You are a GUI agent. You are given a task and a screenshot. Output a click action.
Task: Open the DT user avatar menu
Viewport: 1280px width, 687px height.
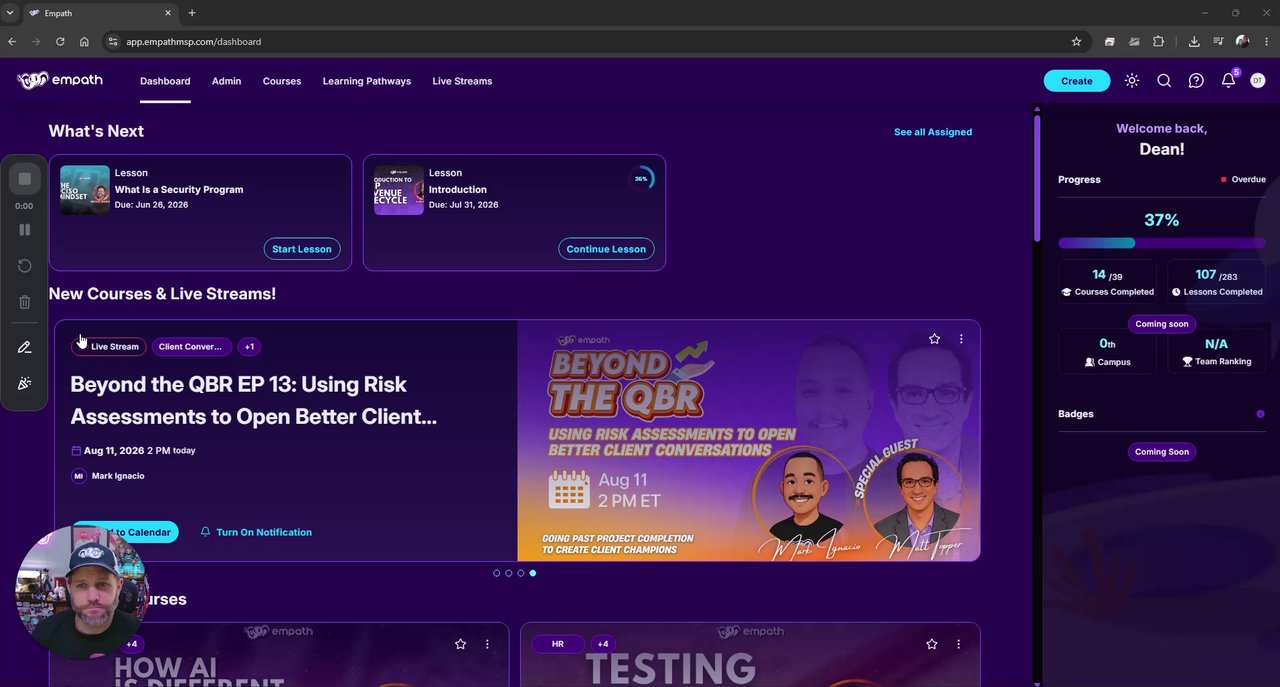coord(1258,81)
